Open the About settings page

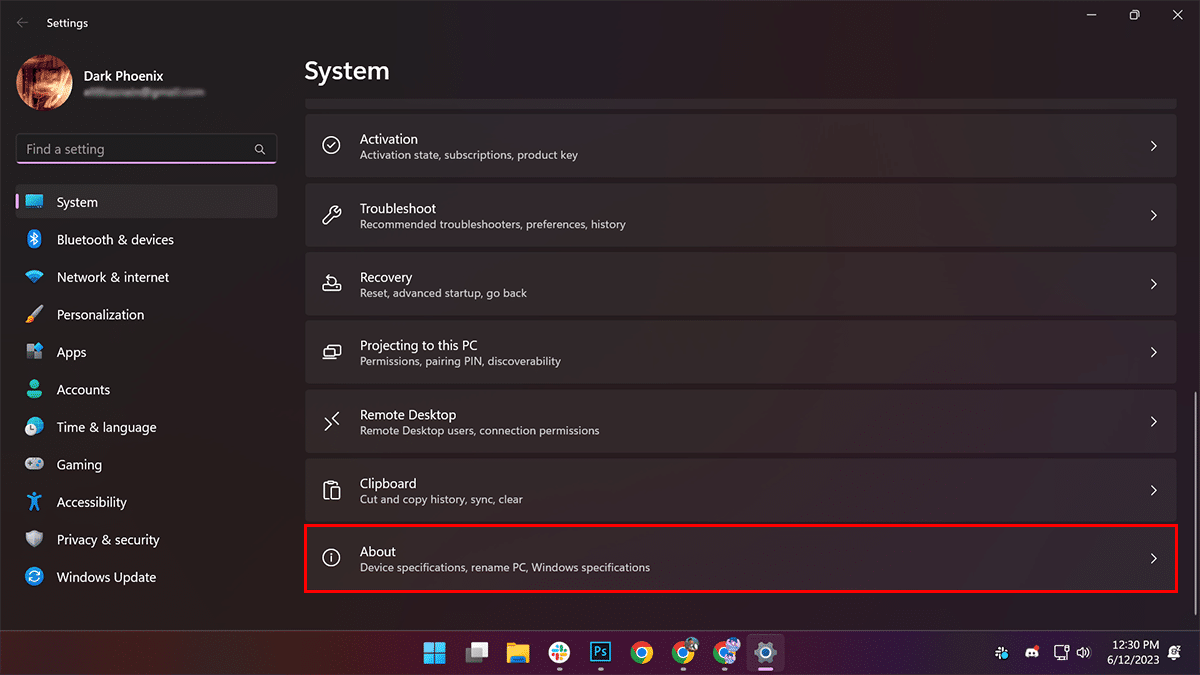click(740, 558)
